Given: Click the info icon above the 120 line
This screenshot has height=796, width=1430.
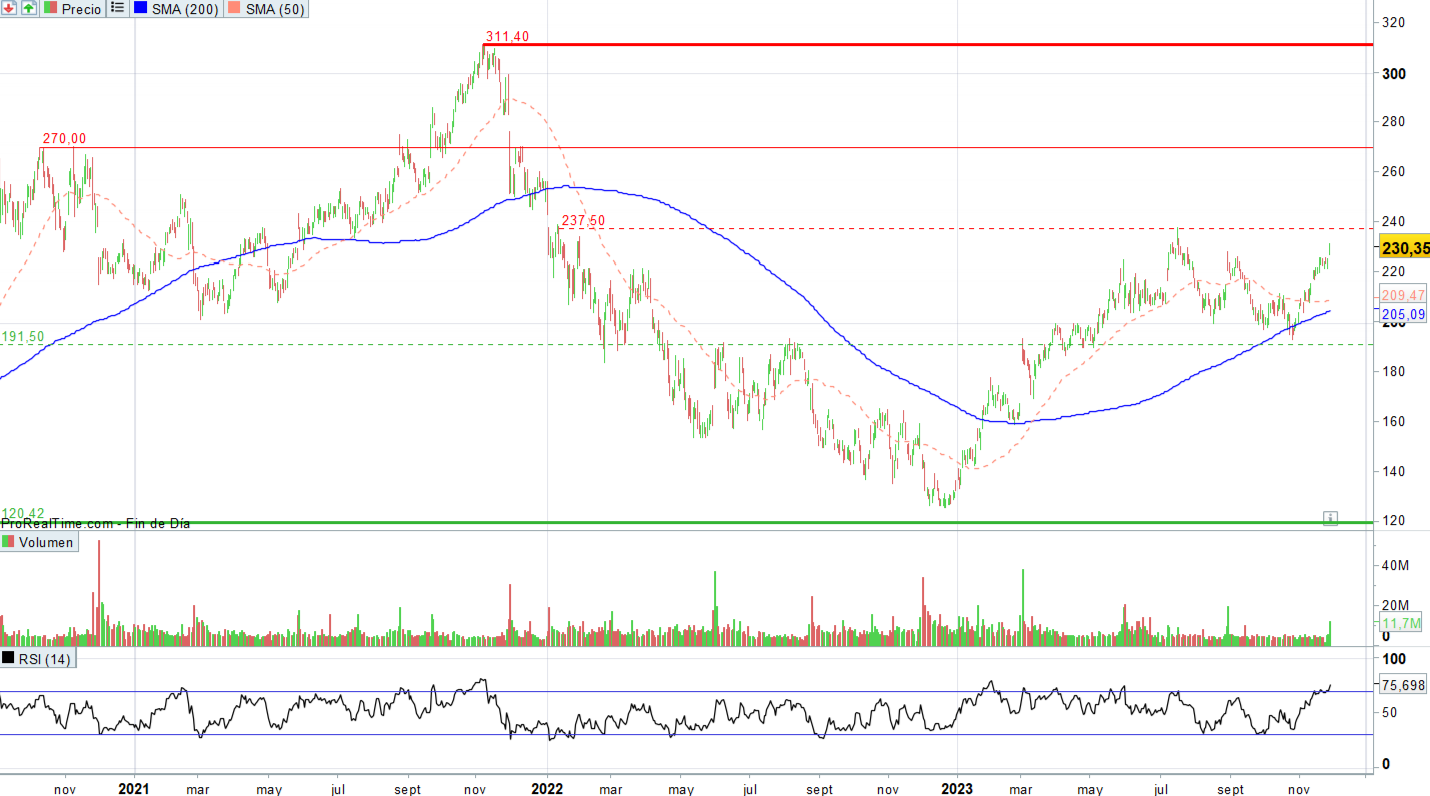Looking at the screenshot, I should point(1330,518).
